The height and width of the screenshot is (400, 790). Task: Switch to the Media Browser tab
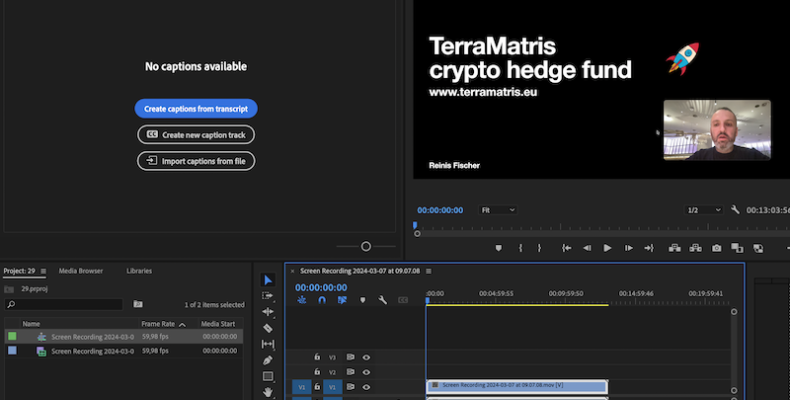coord(80,271)
